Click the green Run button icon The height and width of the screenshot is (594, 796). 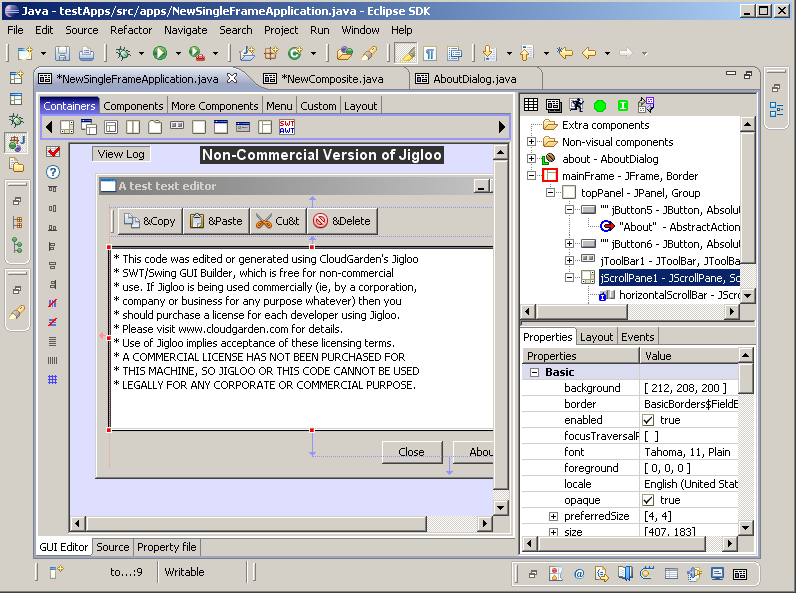(x=159, y=53)
